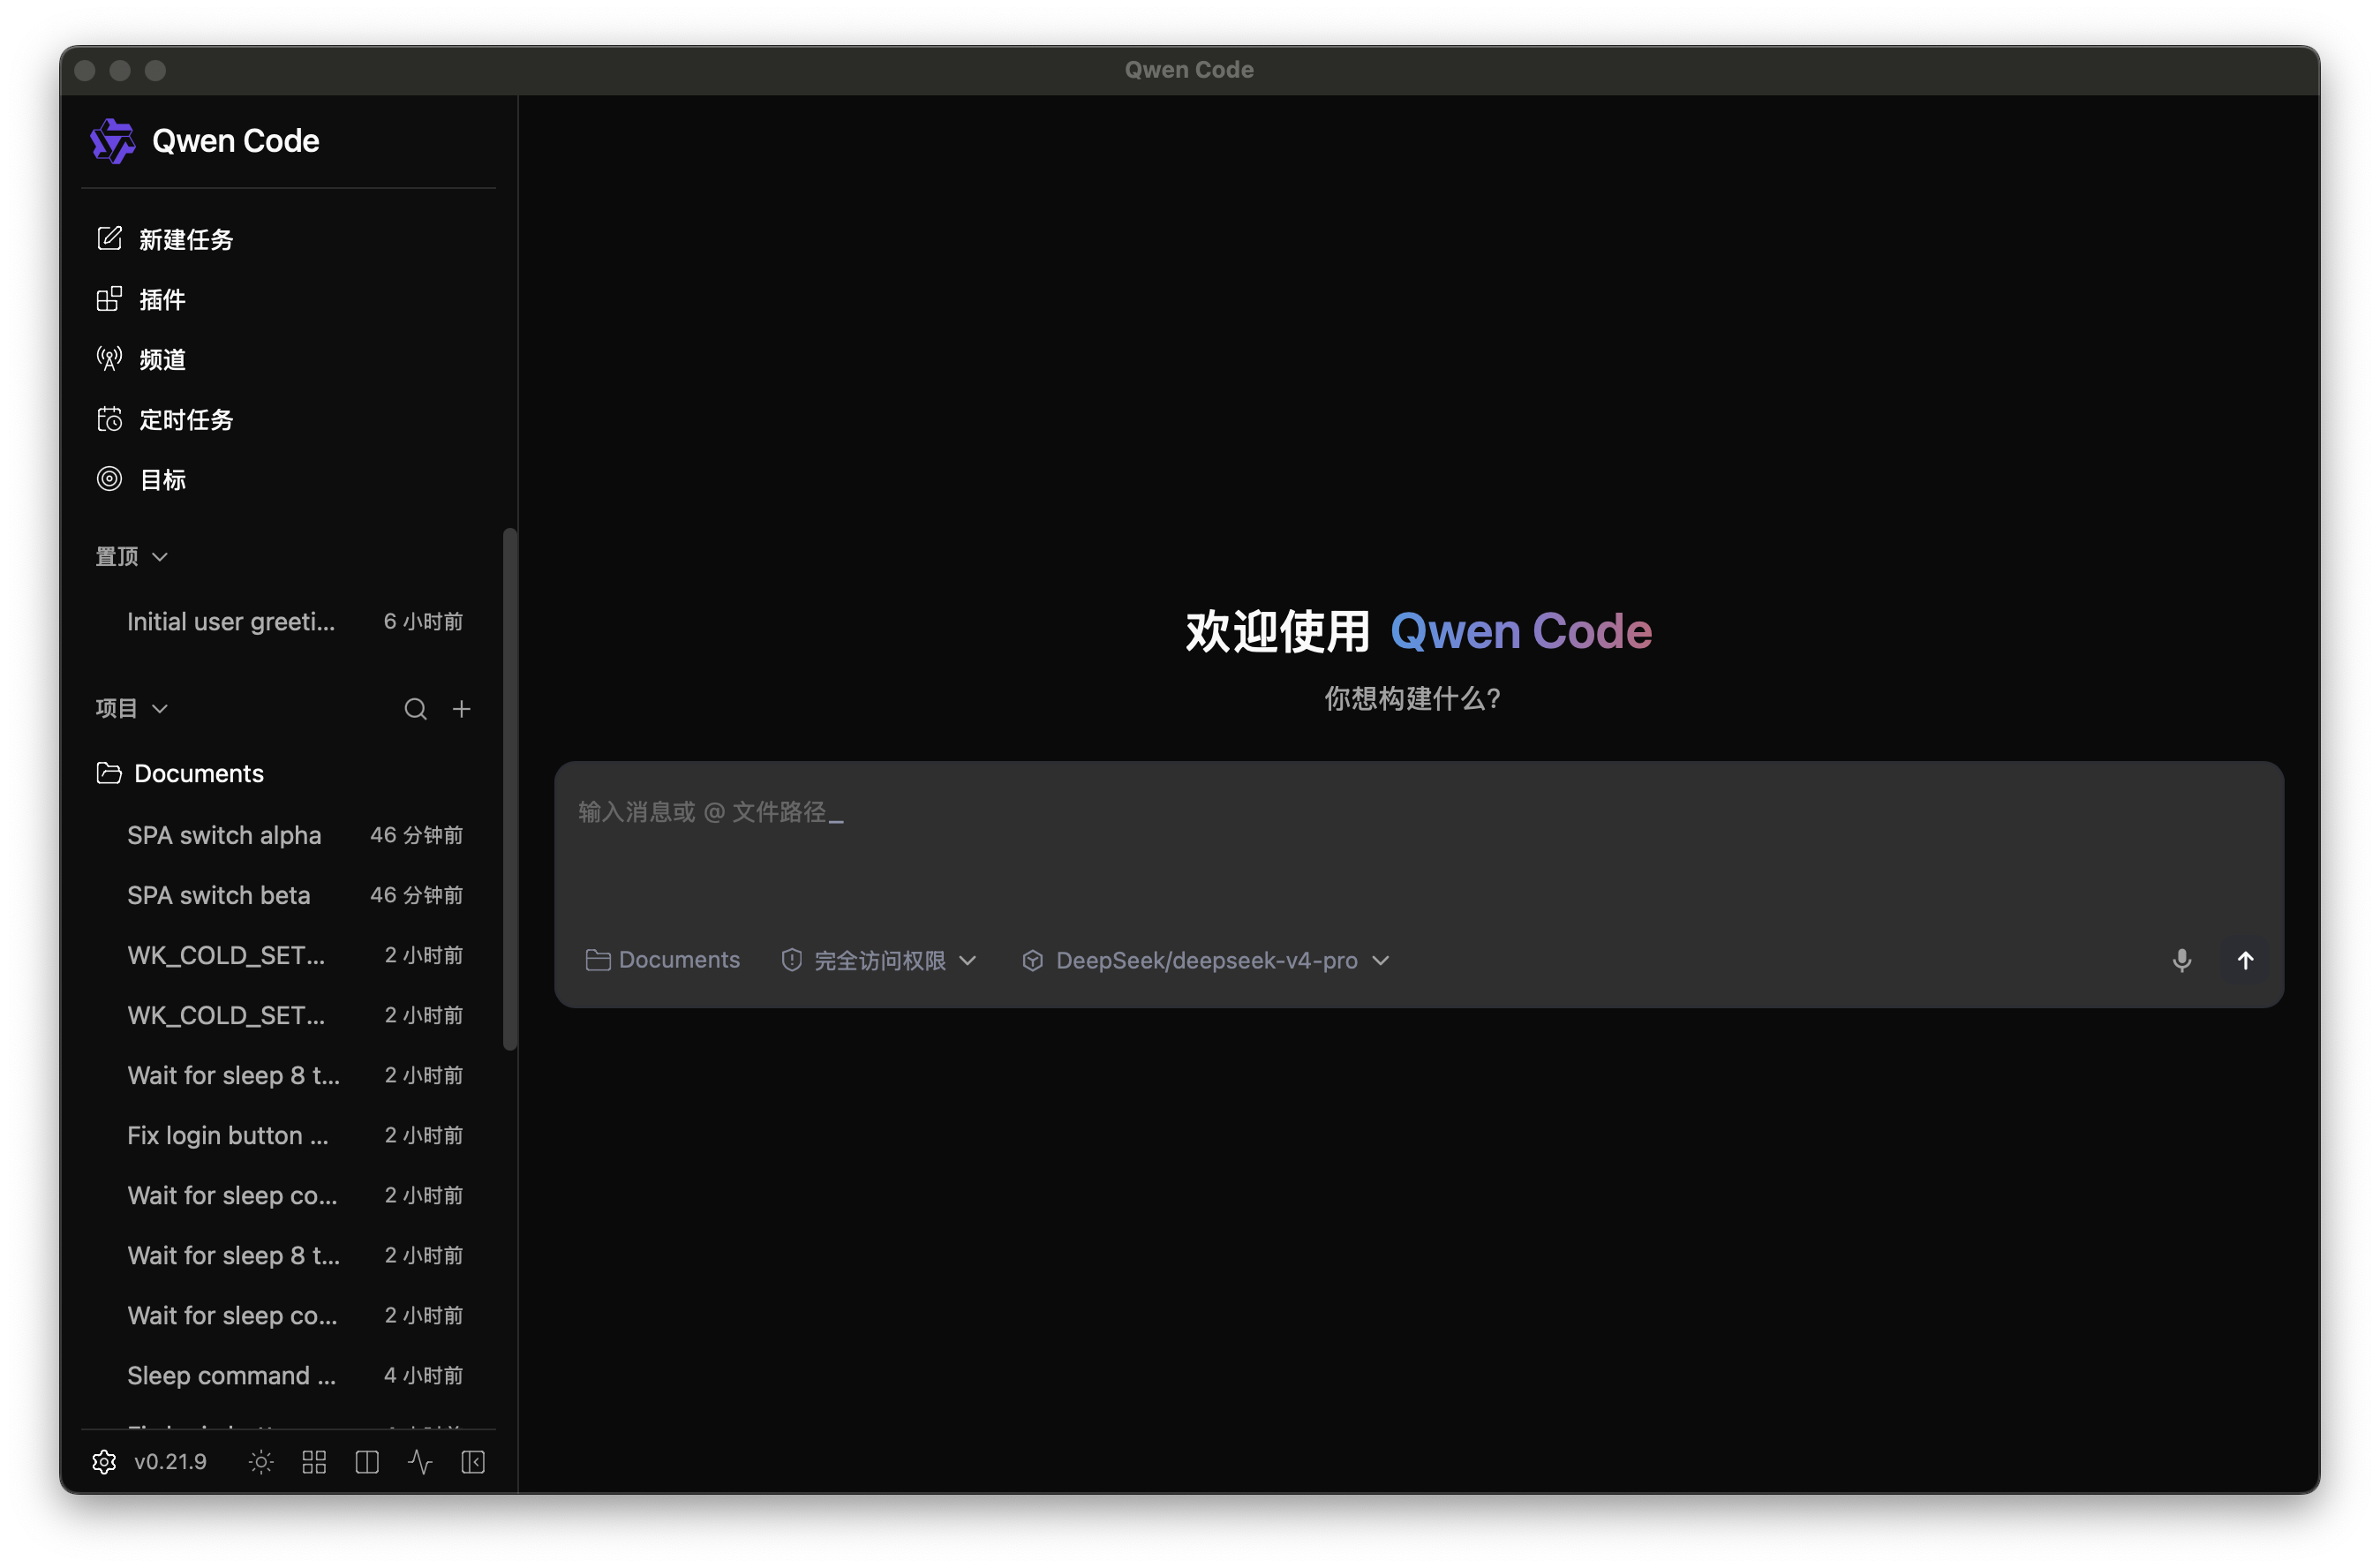Search projects with the magnifier icon

tap(415, 709)
